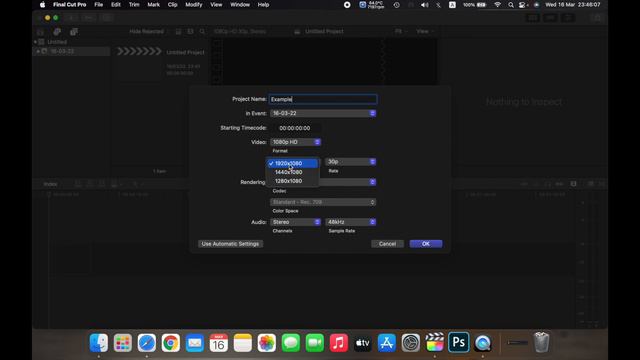Screen dimensions: 640x360
Task: Open Music from the dock
Action: [x=339, y=342]
